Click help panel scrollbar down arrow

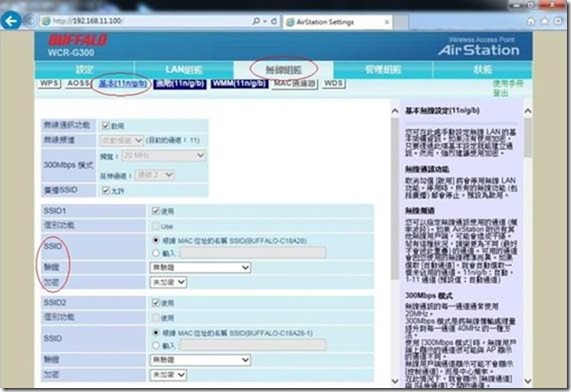click(x=528, y=381)
